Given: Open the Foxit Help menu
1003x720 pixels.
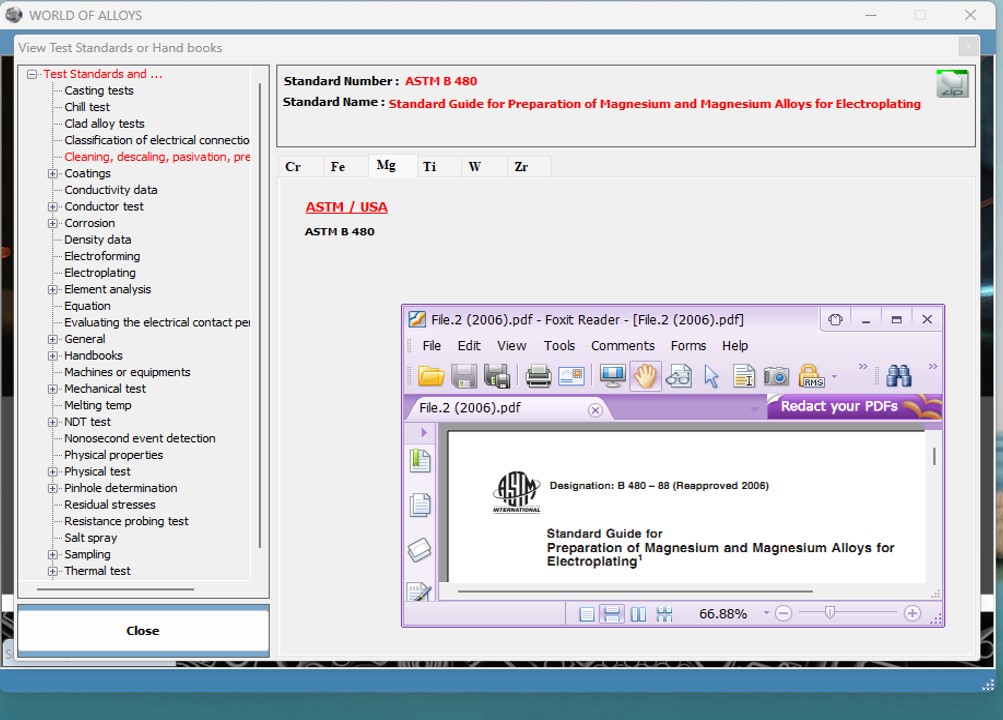Looking at the screenshot, I should [x=735, y=346].
